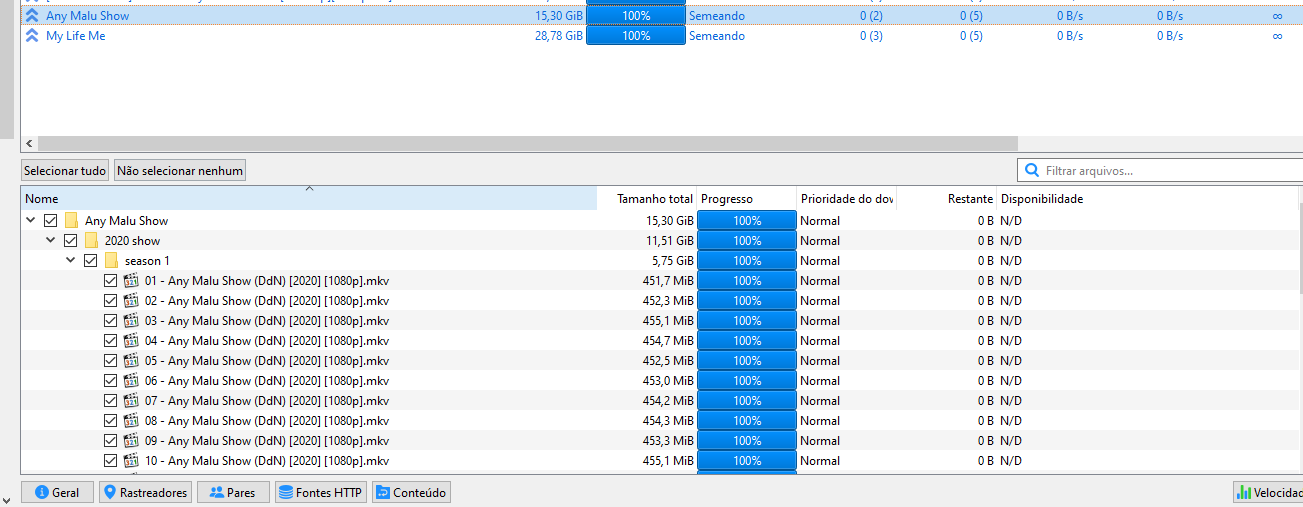Click video file icon for episode 07
Image resolution: width=1303 pixels, height=507 pixels.
click(131, 401)
